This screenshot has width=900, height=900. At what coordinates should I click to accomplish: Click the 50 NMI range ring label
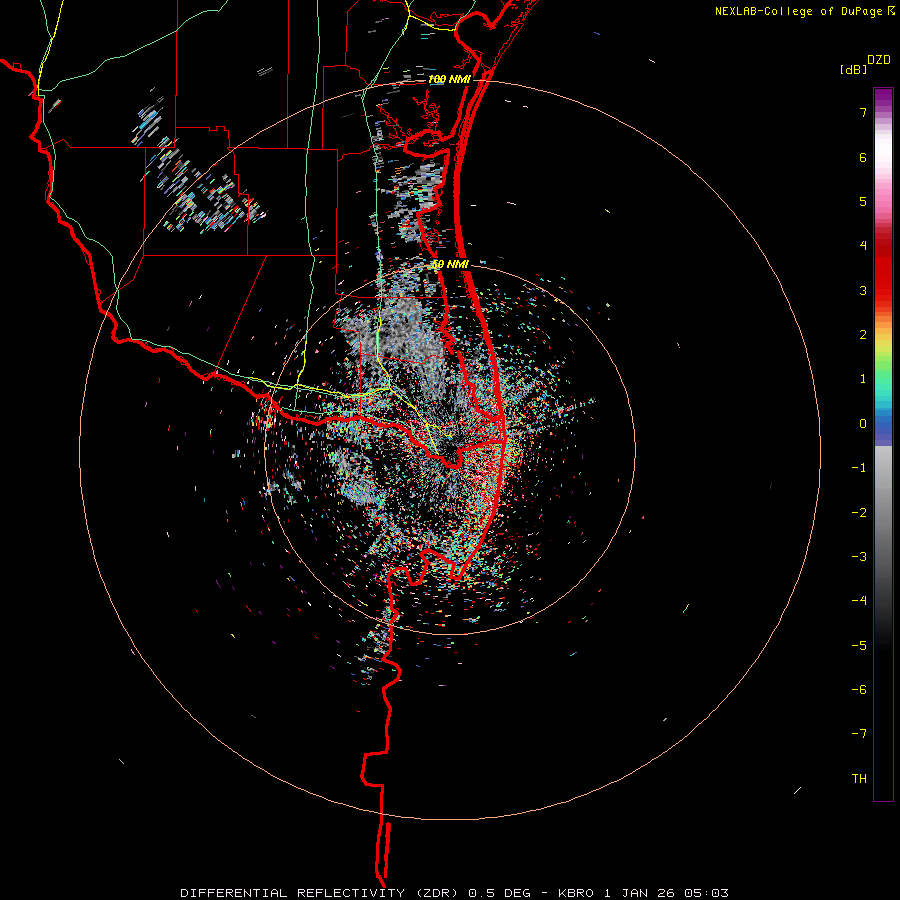point(451,264)
